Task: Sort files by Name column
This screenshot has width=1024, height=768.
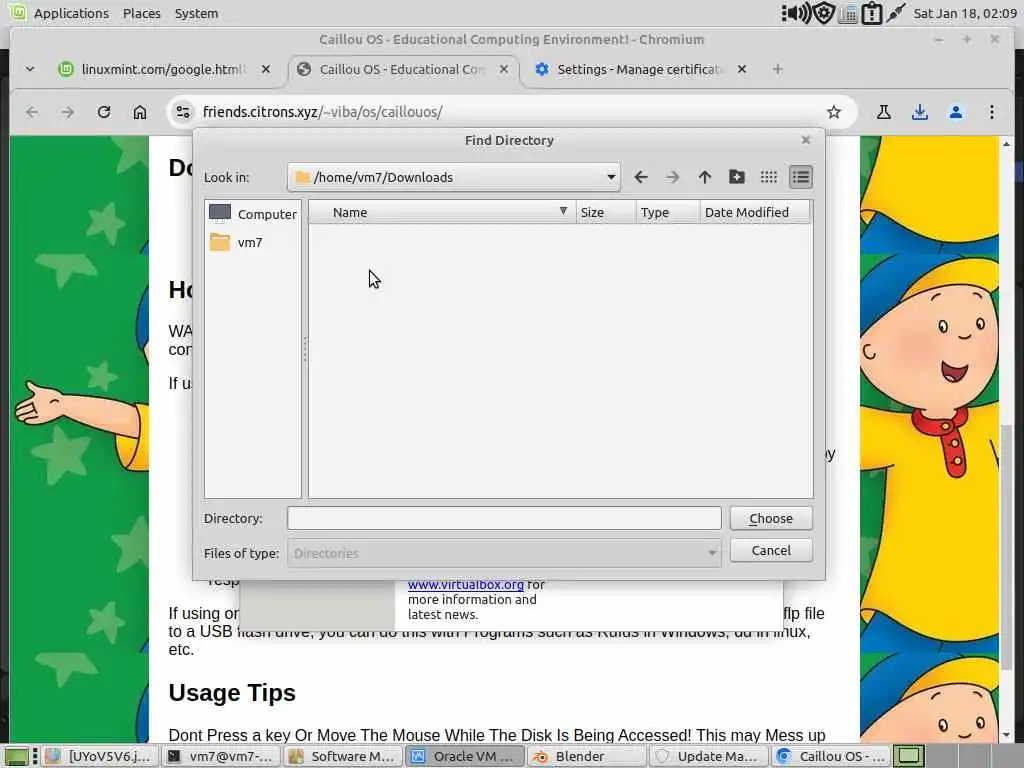Action: 442,212
